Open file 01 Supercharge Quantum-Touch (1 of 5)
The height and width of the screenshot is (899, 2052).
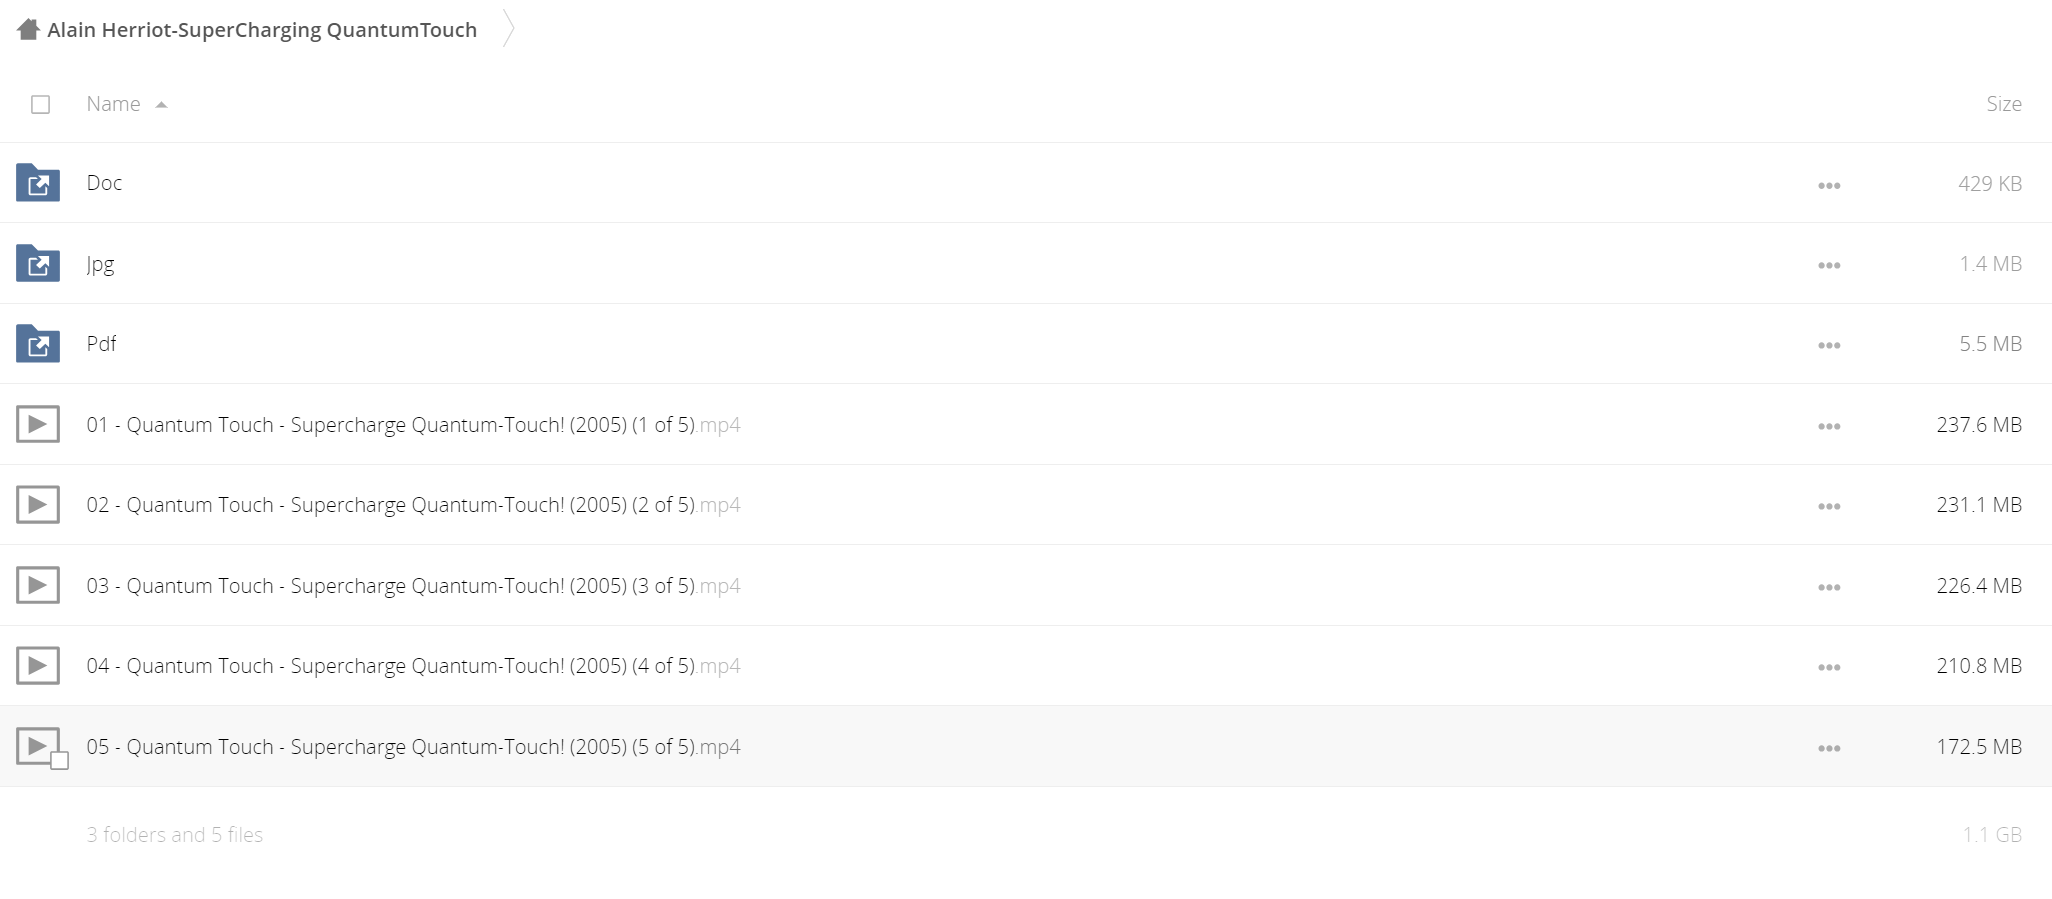(413, 425)
